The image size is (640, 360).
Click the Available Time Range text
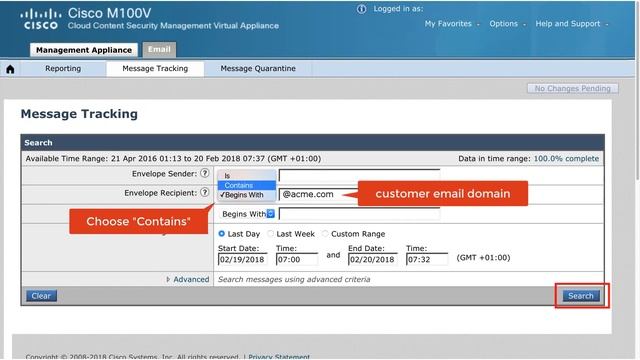point(173,158)
